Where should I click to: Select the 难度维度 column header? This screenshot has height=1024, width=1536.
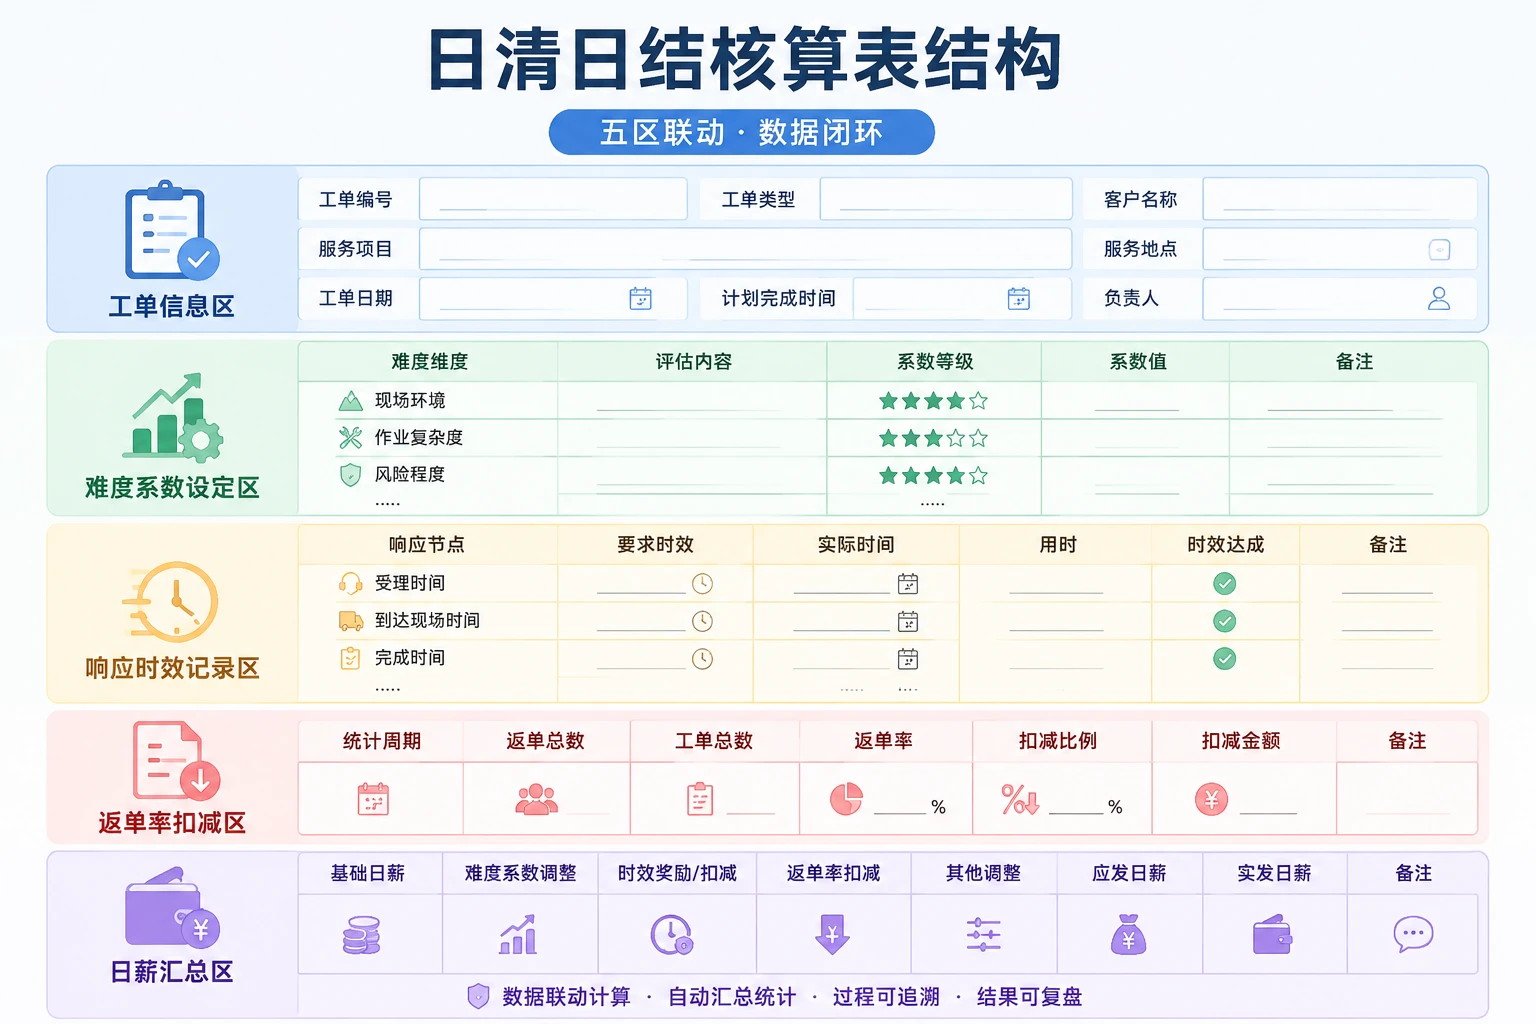(x=429, y=362)
